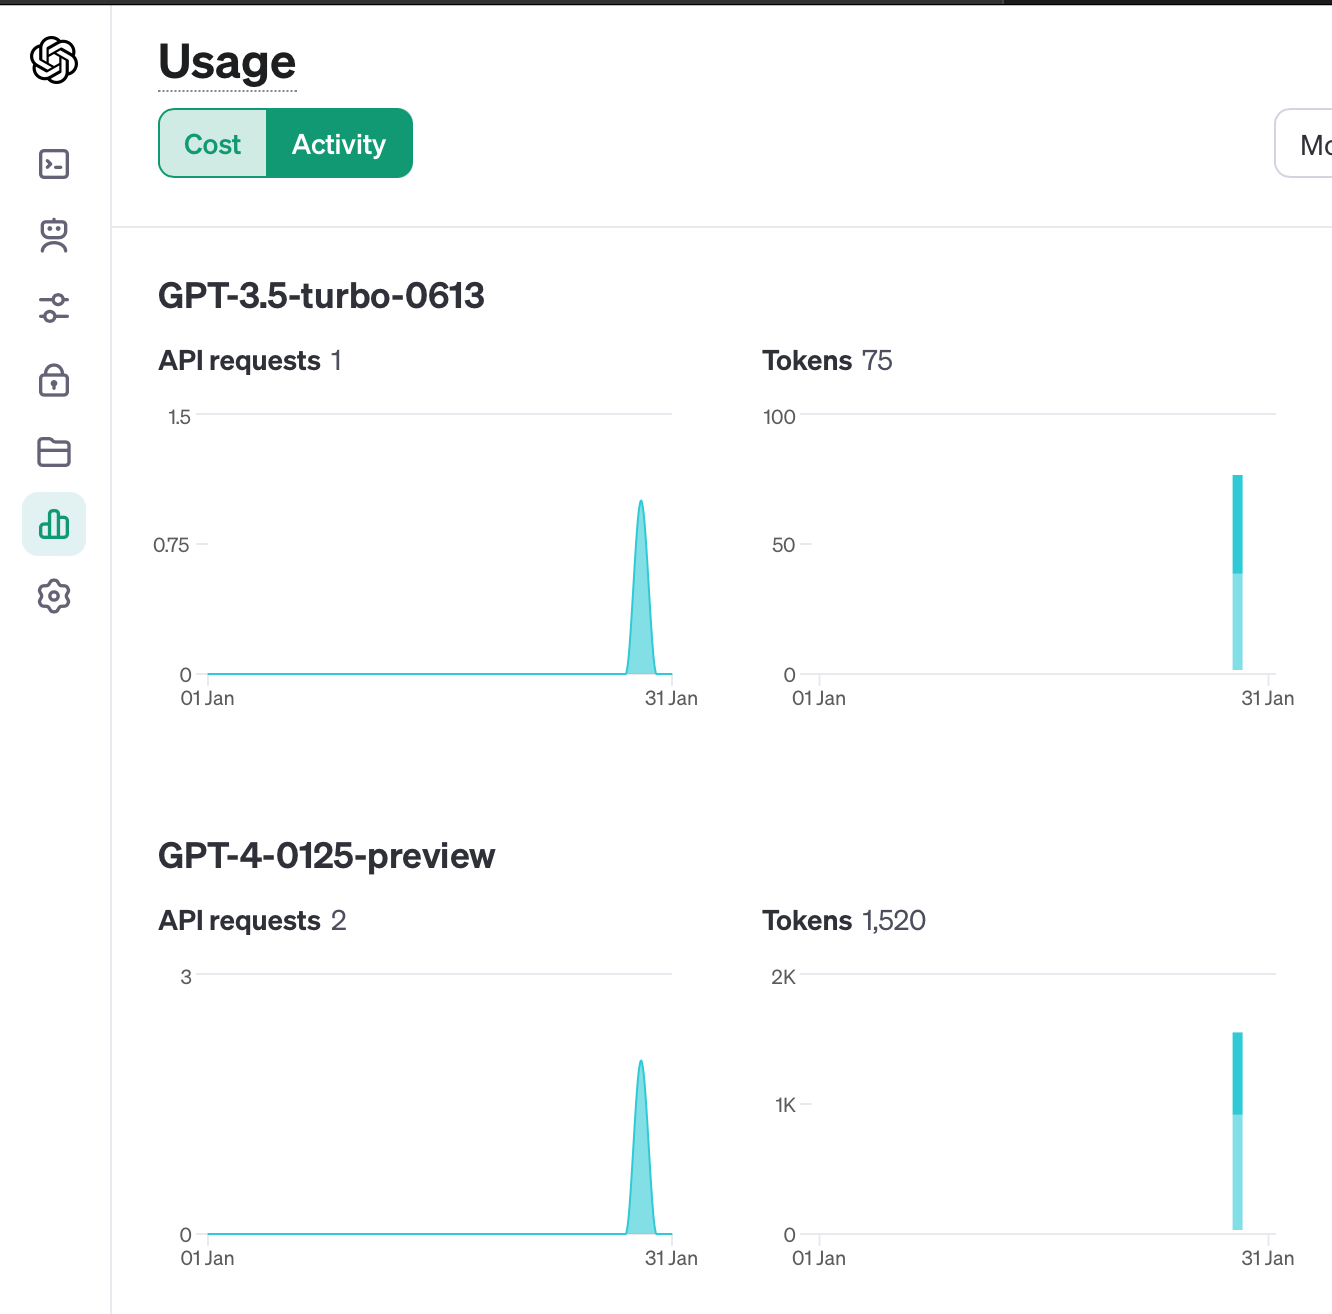Click the GPT-3.5 API requests 1 label
The height and width of the screenshot is (1314, 1332).
(250, 360)
